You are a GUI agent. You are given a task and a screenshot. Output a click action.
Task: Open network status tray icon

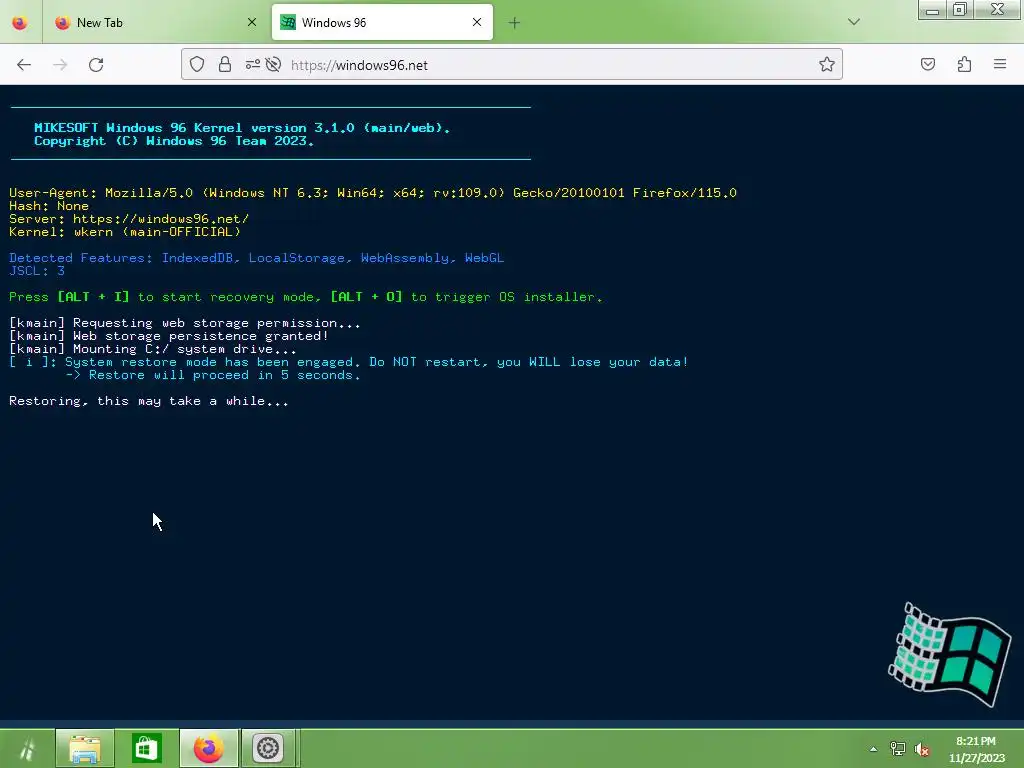pyautogui.click(x=898, y=749)
